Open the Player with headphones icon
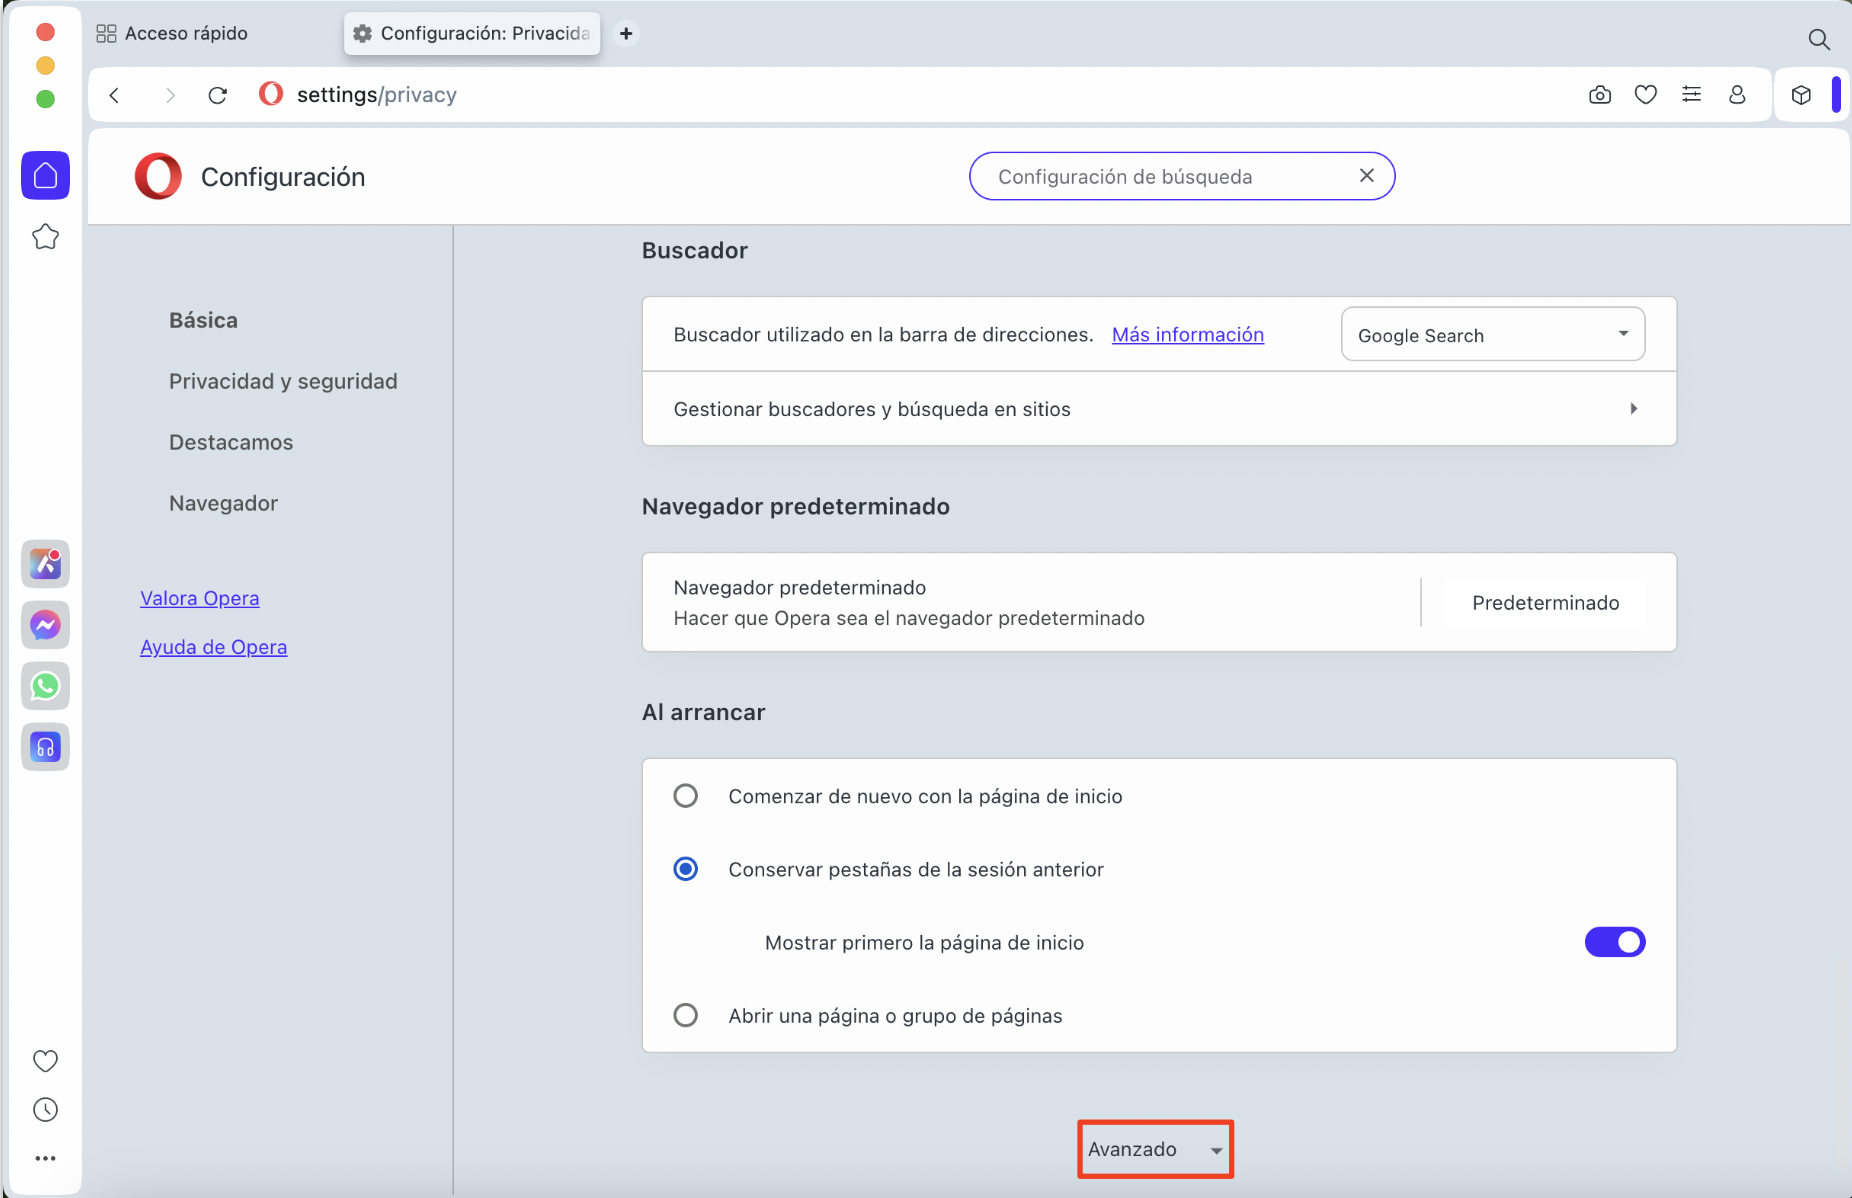The width and height of the screenshot is (1852, 1198). (x=45, y=747)
